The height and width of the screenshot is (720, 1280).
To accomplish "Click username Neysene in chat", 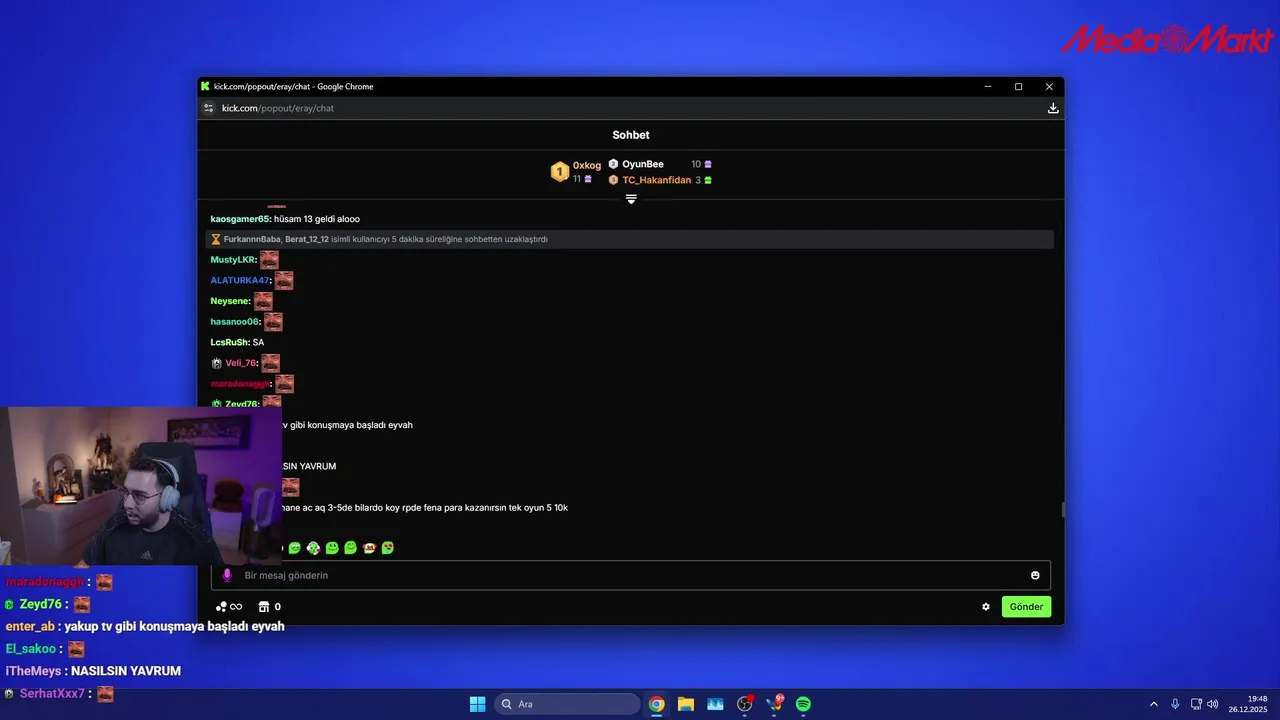I will [x=230, y=301].
